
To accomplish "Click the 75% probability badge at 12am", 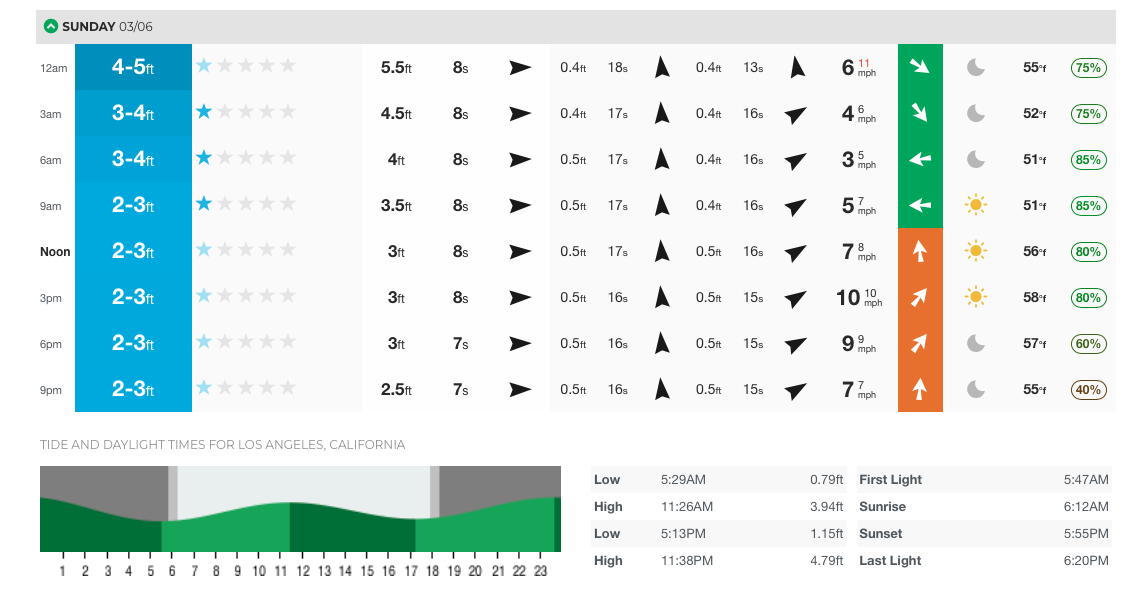I will (1088, 67).
